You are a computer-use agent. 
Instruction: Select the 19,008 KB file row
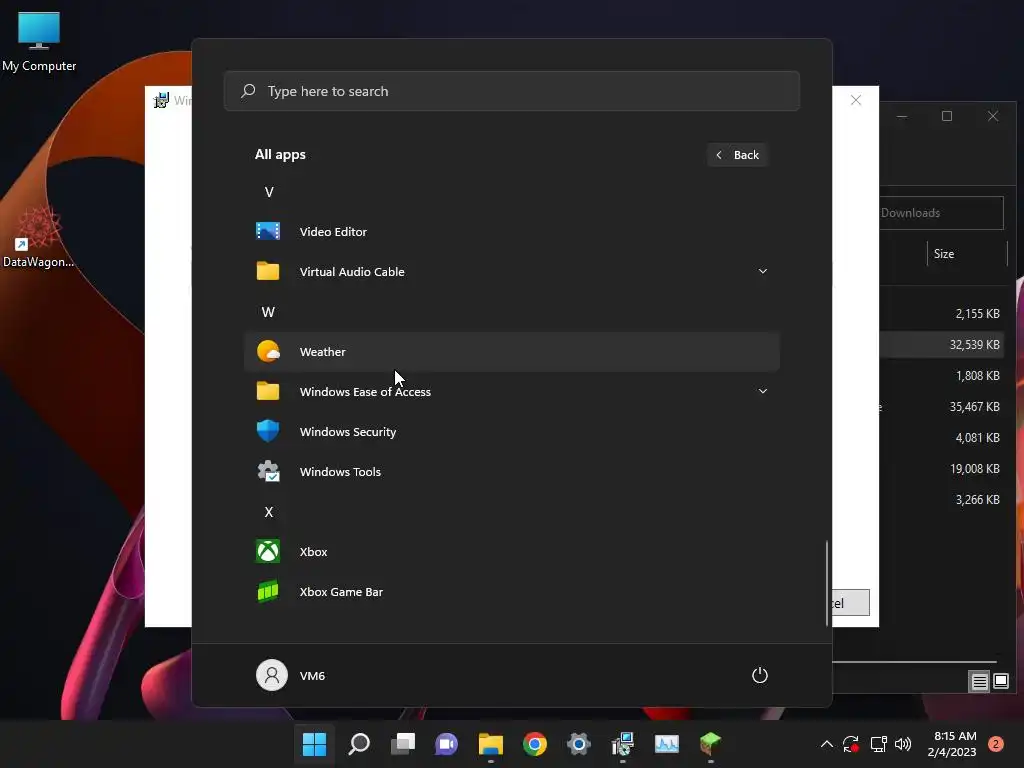941,469
